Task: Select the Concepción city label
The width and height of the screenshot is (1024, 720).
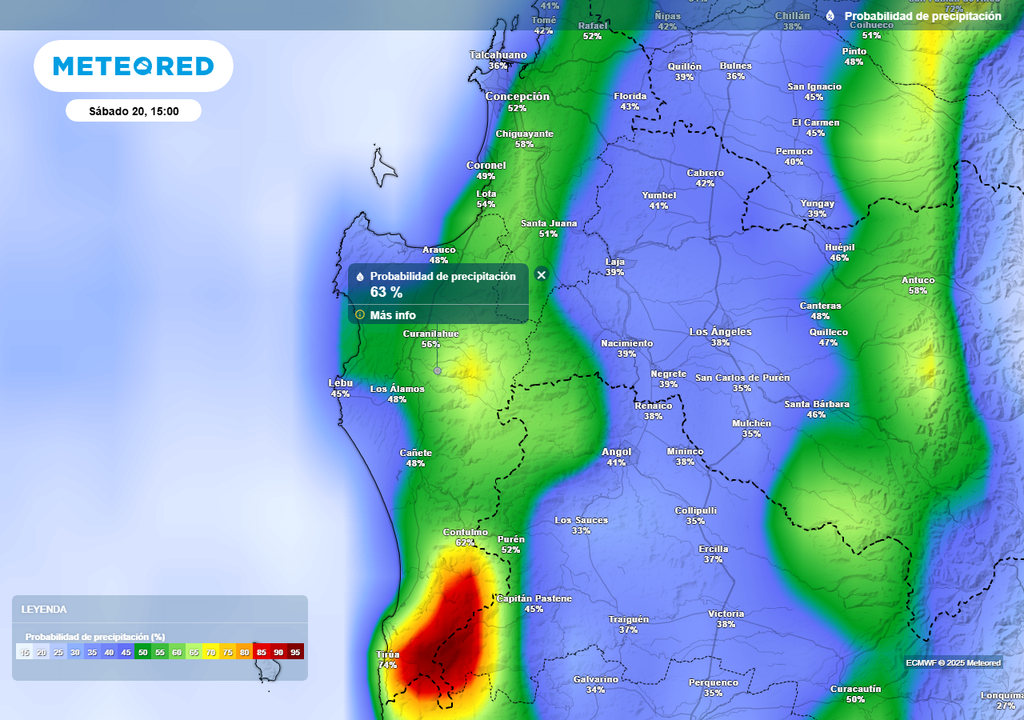Action: (x=517, y=97)
